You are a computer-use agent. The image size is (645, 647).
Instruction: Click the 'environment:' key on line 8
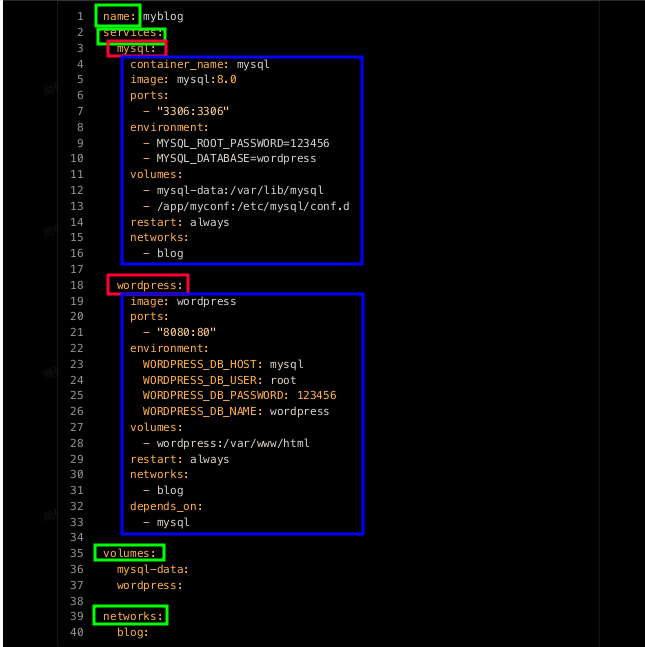(169, 127)
